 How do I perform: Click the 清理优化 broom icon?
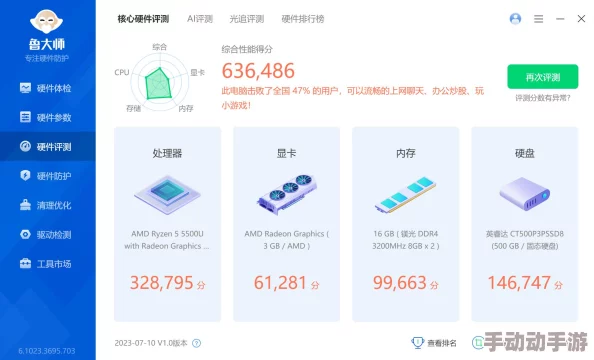(25, 205)
